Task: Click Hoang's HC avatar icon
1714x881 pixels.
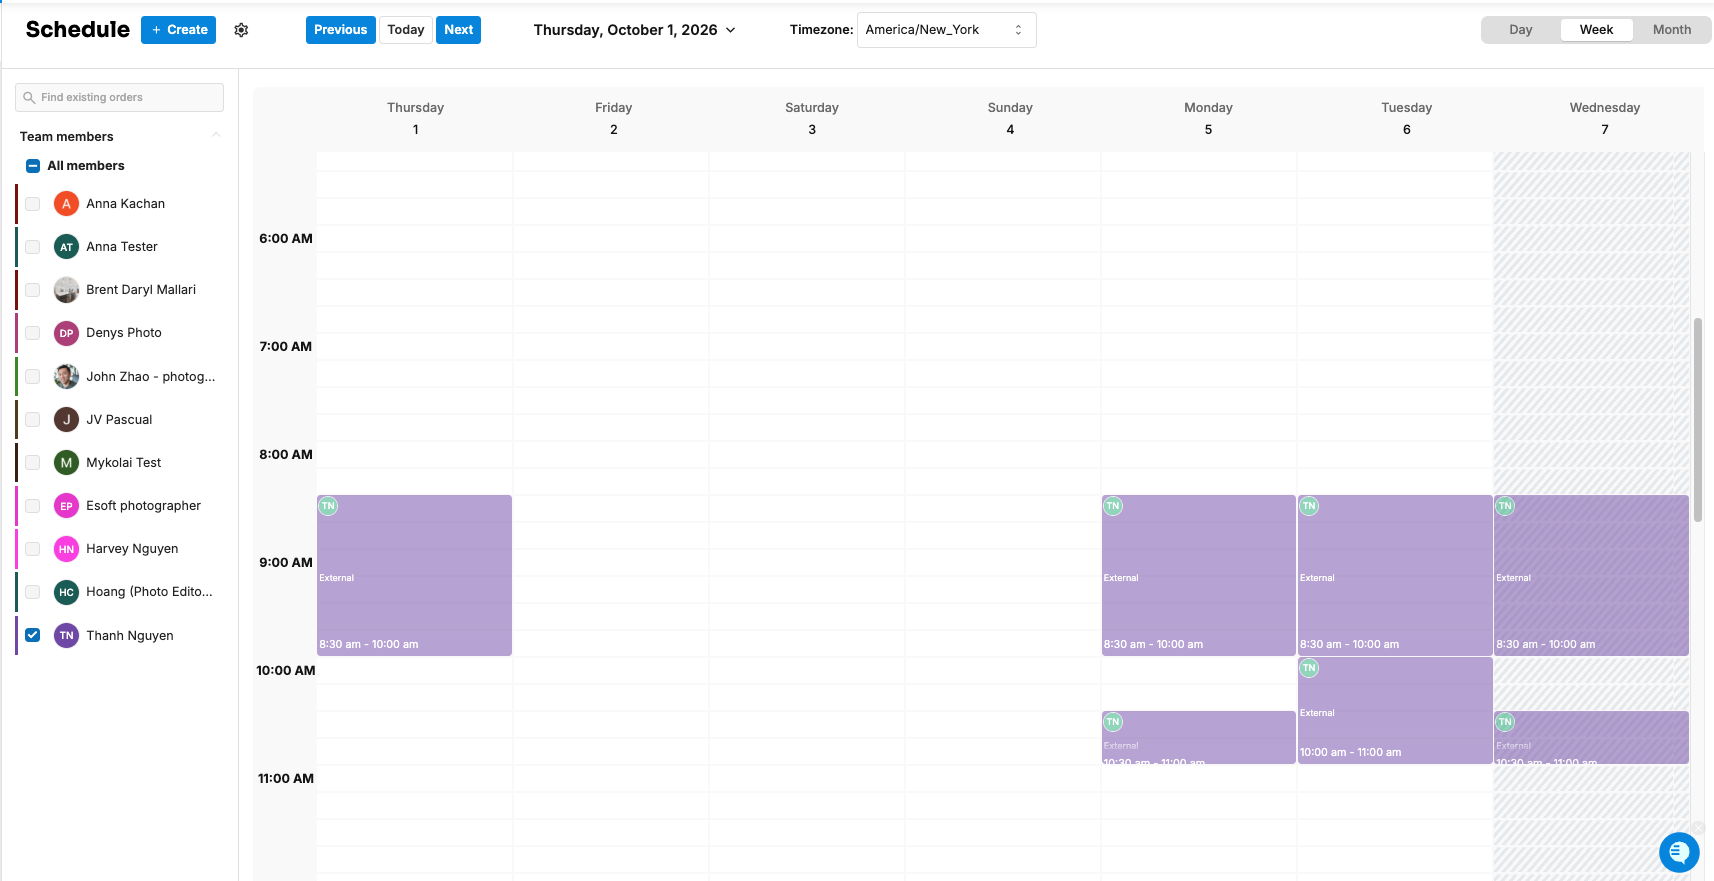Action: tap(66, 592)
